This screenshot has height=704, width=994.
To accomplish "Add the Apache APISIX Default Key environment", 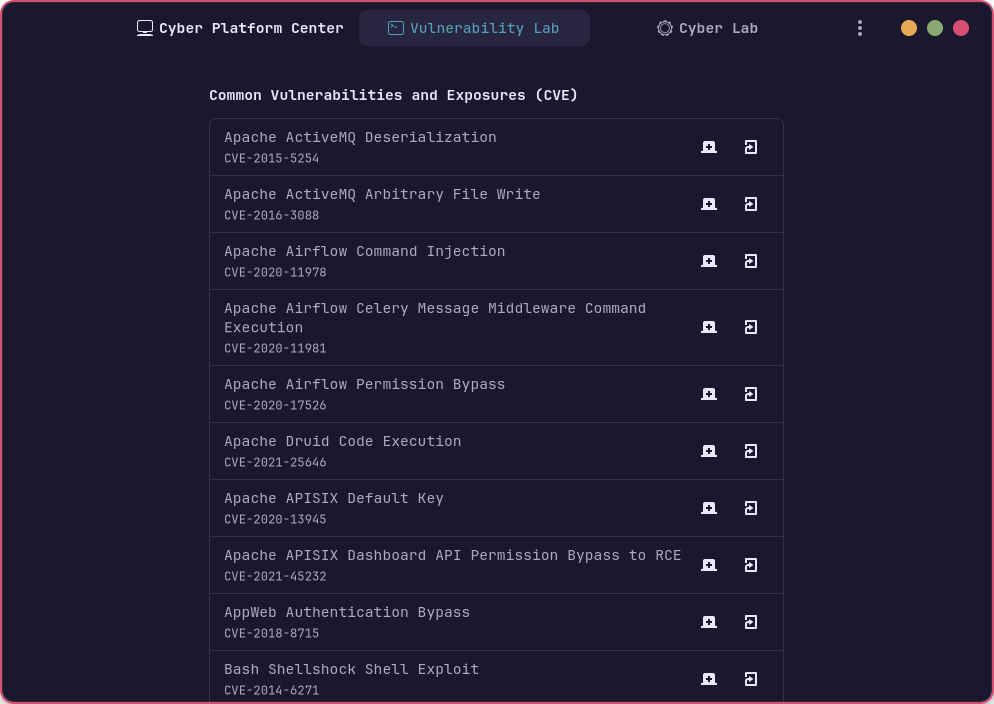I will (x=709, y=508).
